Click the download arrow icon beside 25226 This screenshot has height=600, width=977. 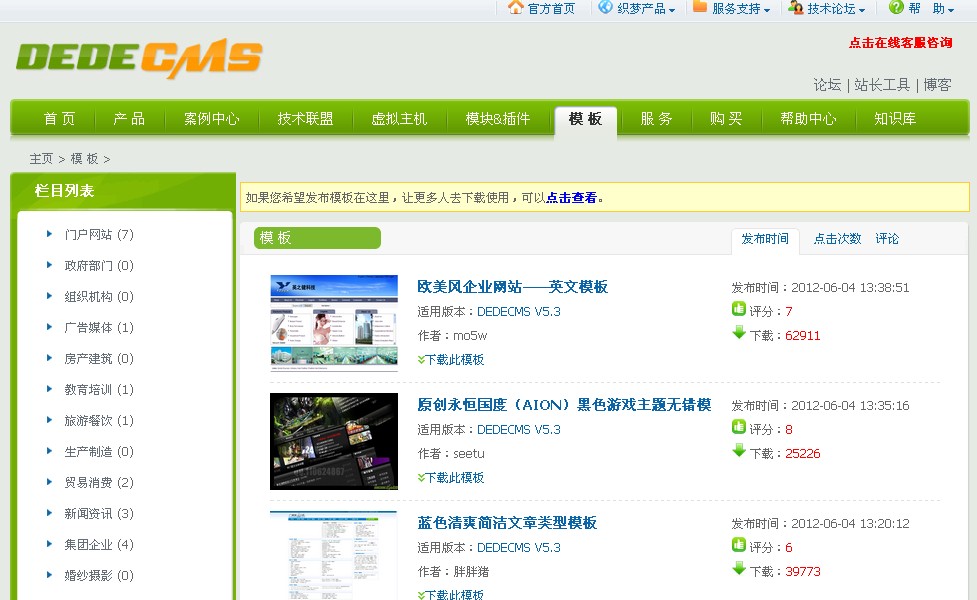(x=738, y=450)
